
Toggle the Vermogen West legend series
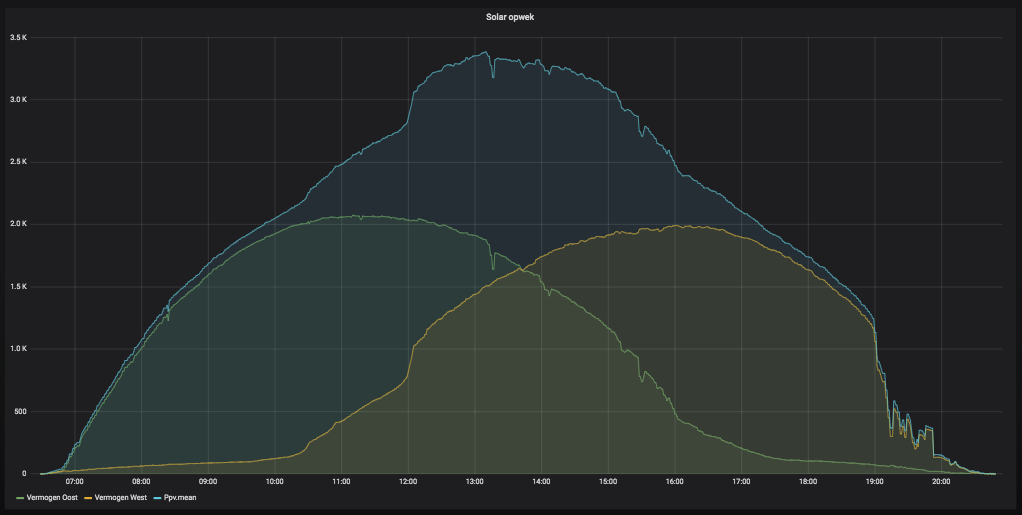(121, 497)
